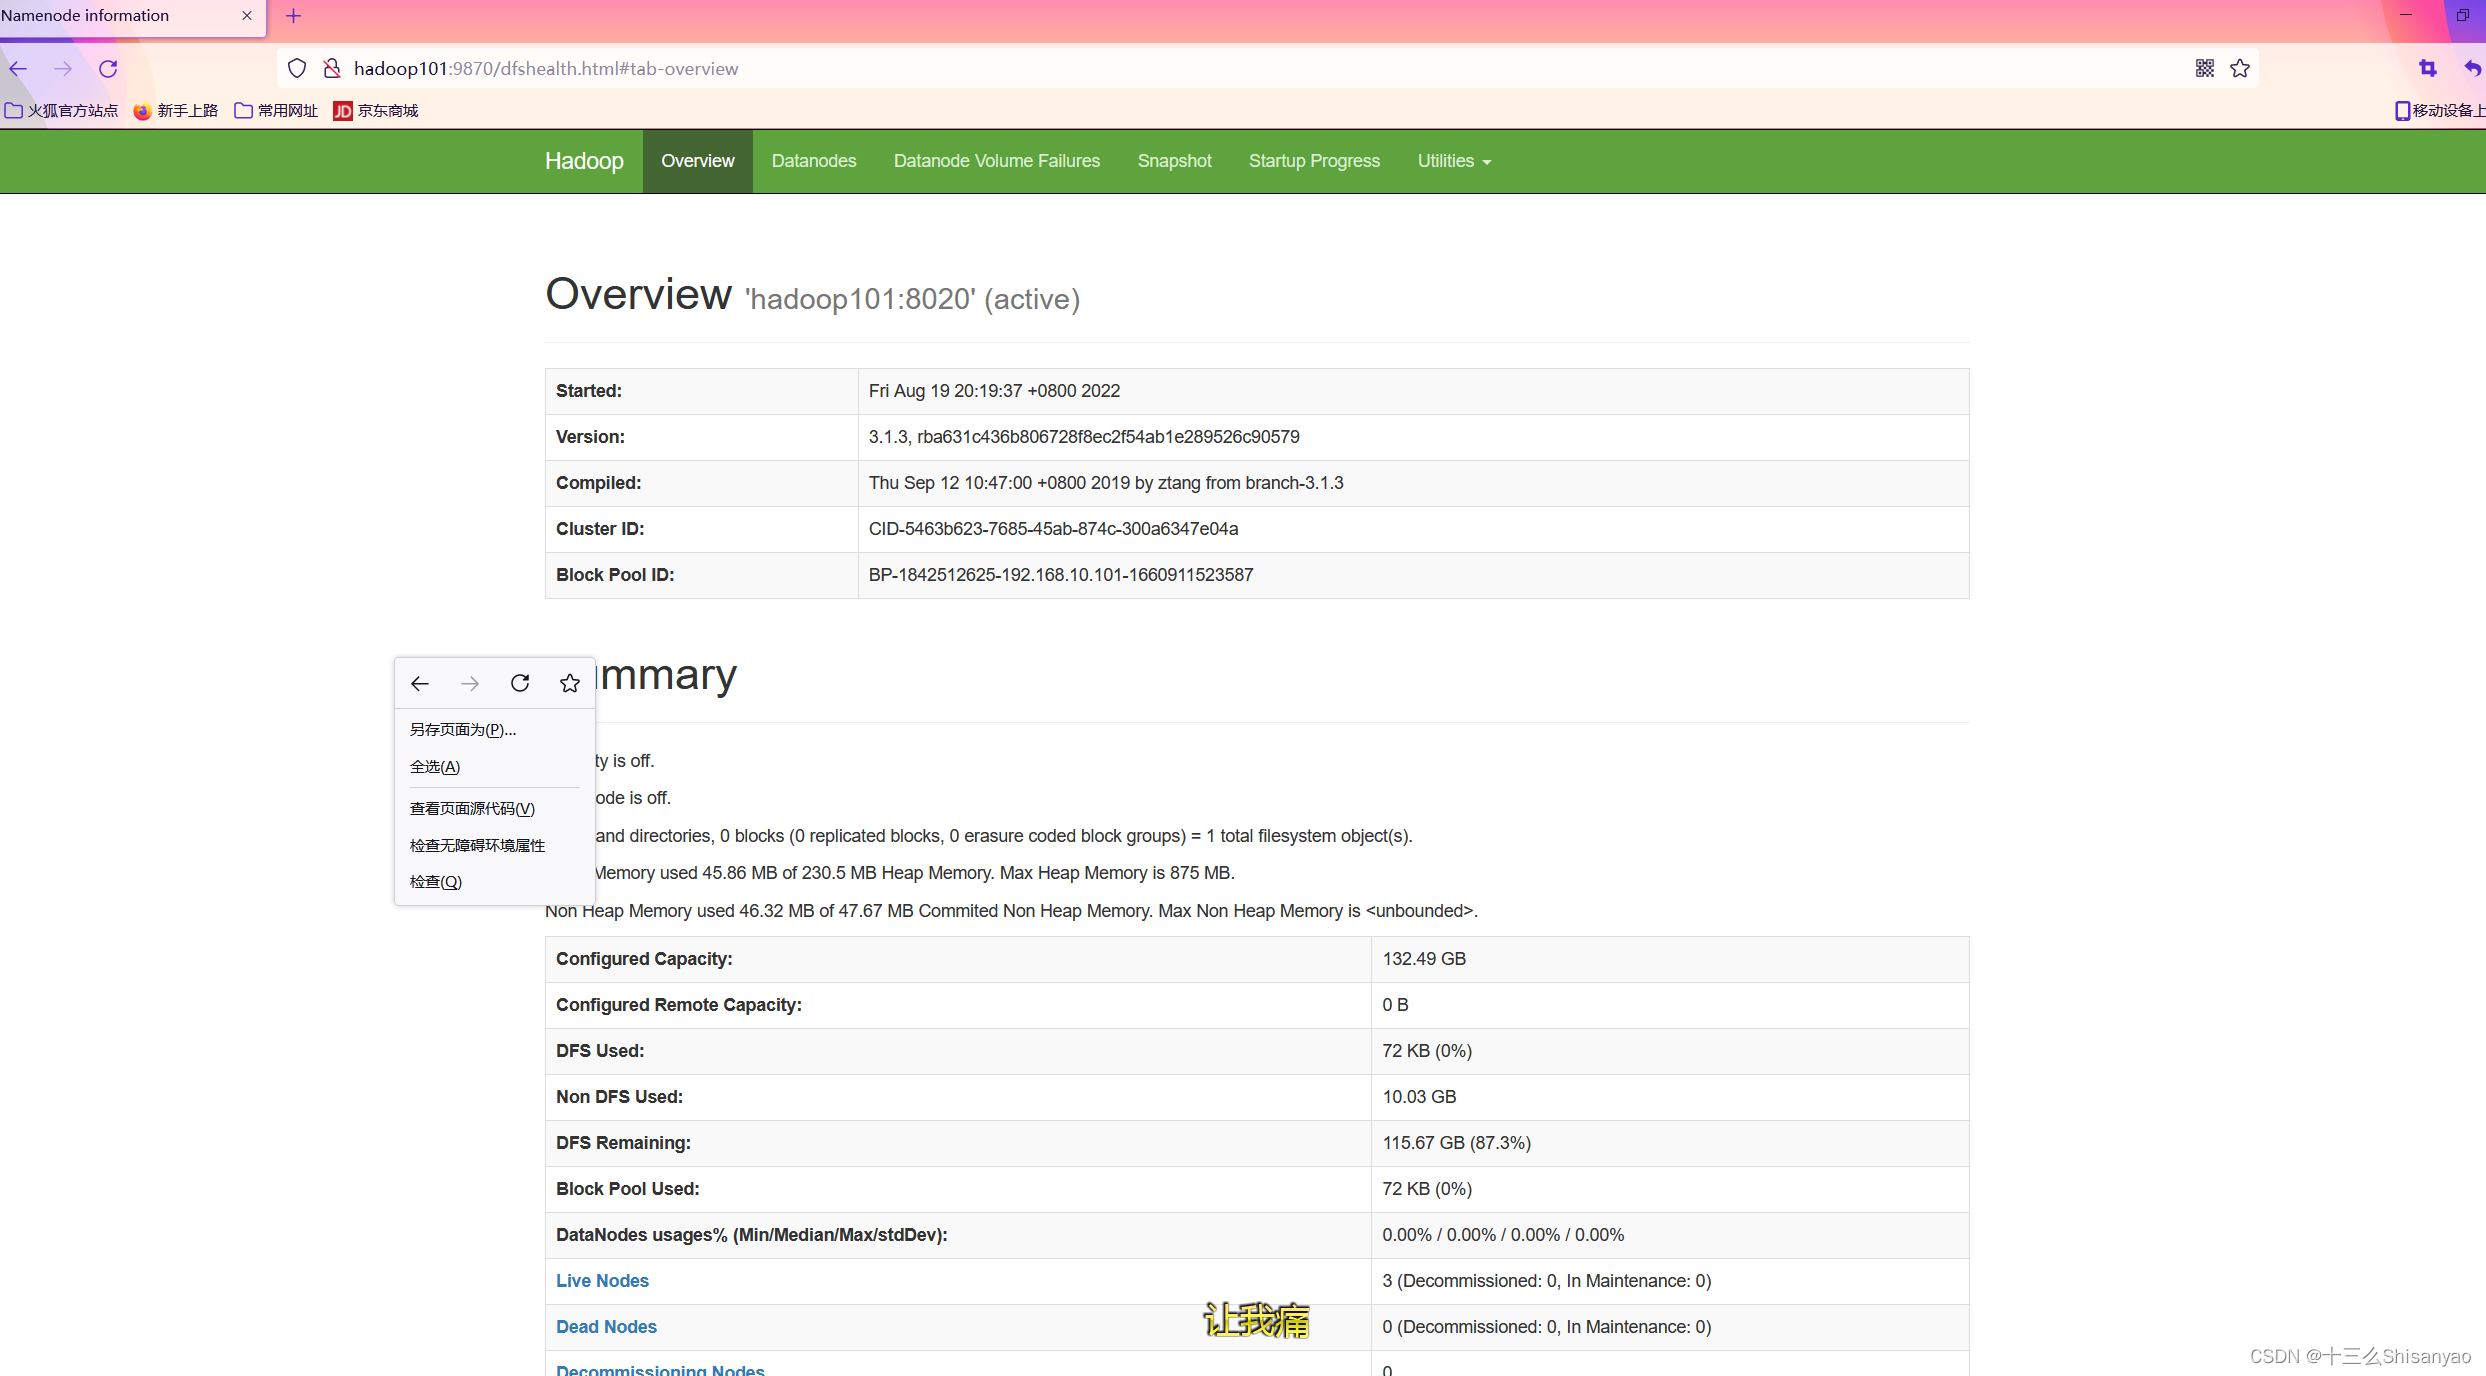Close the Namenode information tab
The width and height of the screenshot is (2486, 1376).
pos(247,16)
